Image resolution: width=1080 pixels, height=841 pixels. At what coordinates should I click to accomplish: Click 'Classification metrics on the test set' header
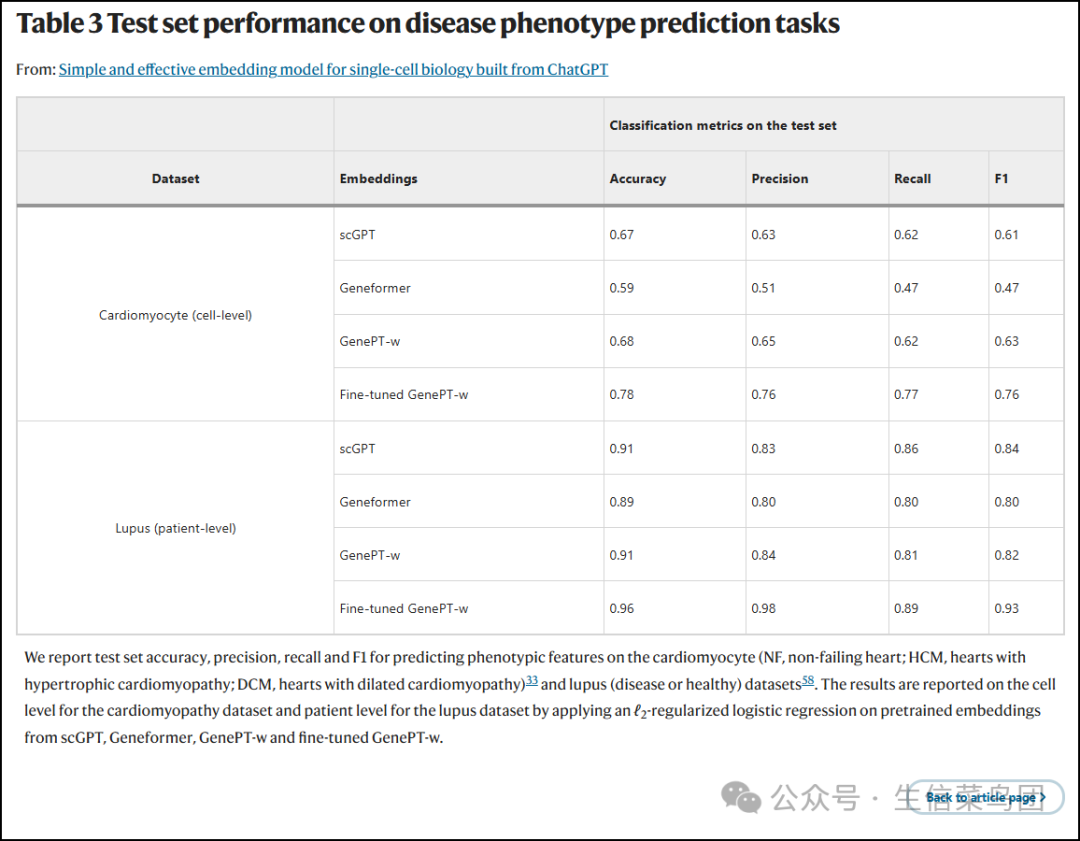(x=723, y=125)
